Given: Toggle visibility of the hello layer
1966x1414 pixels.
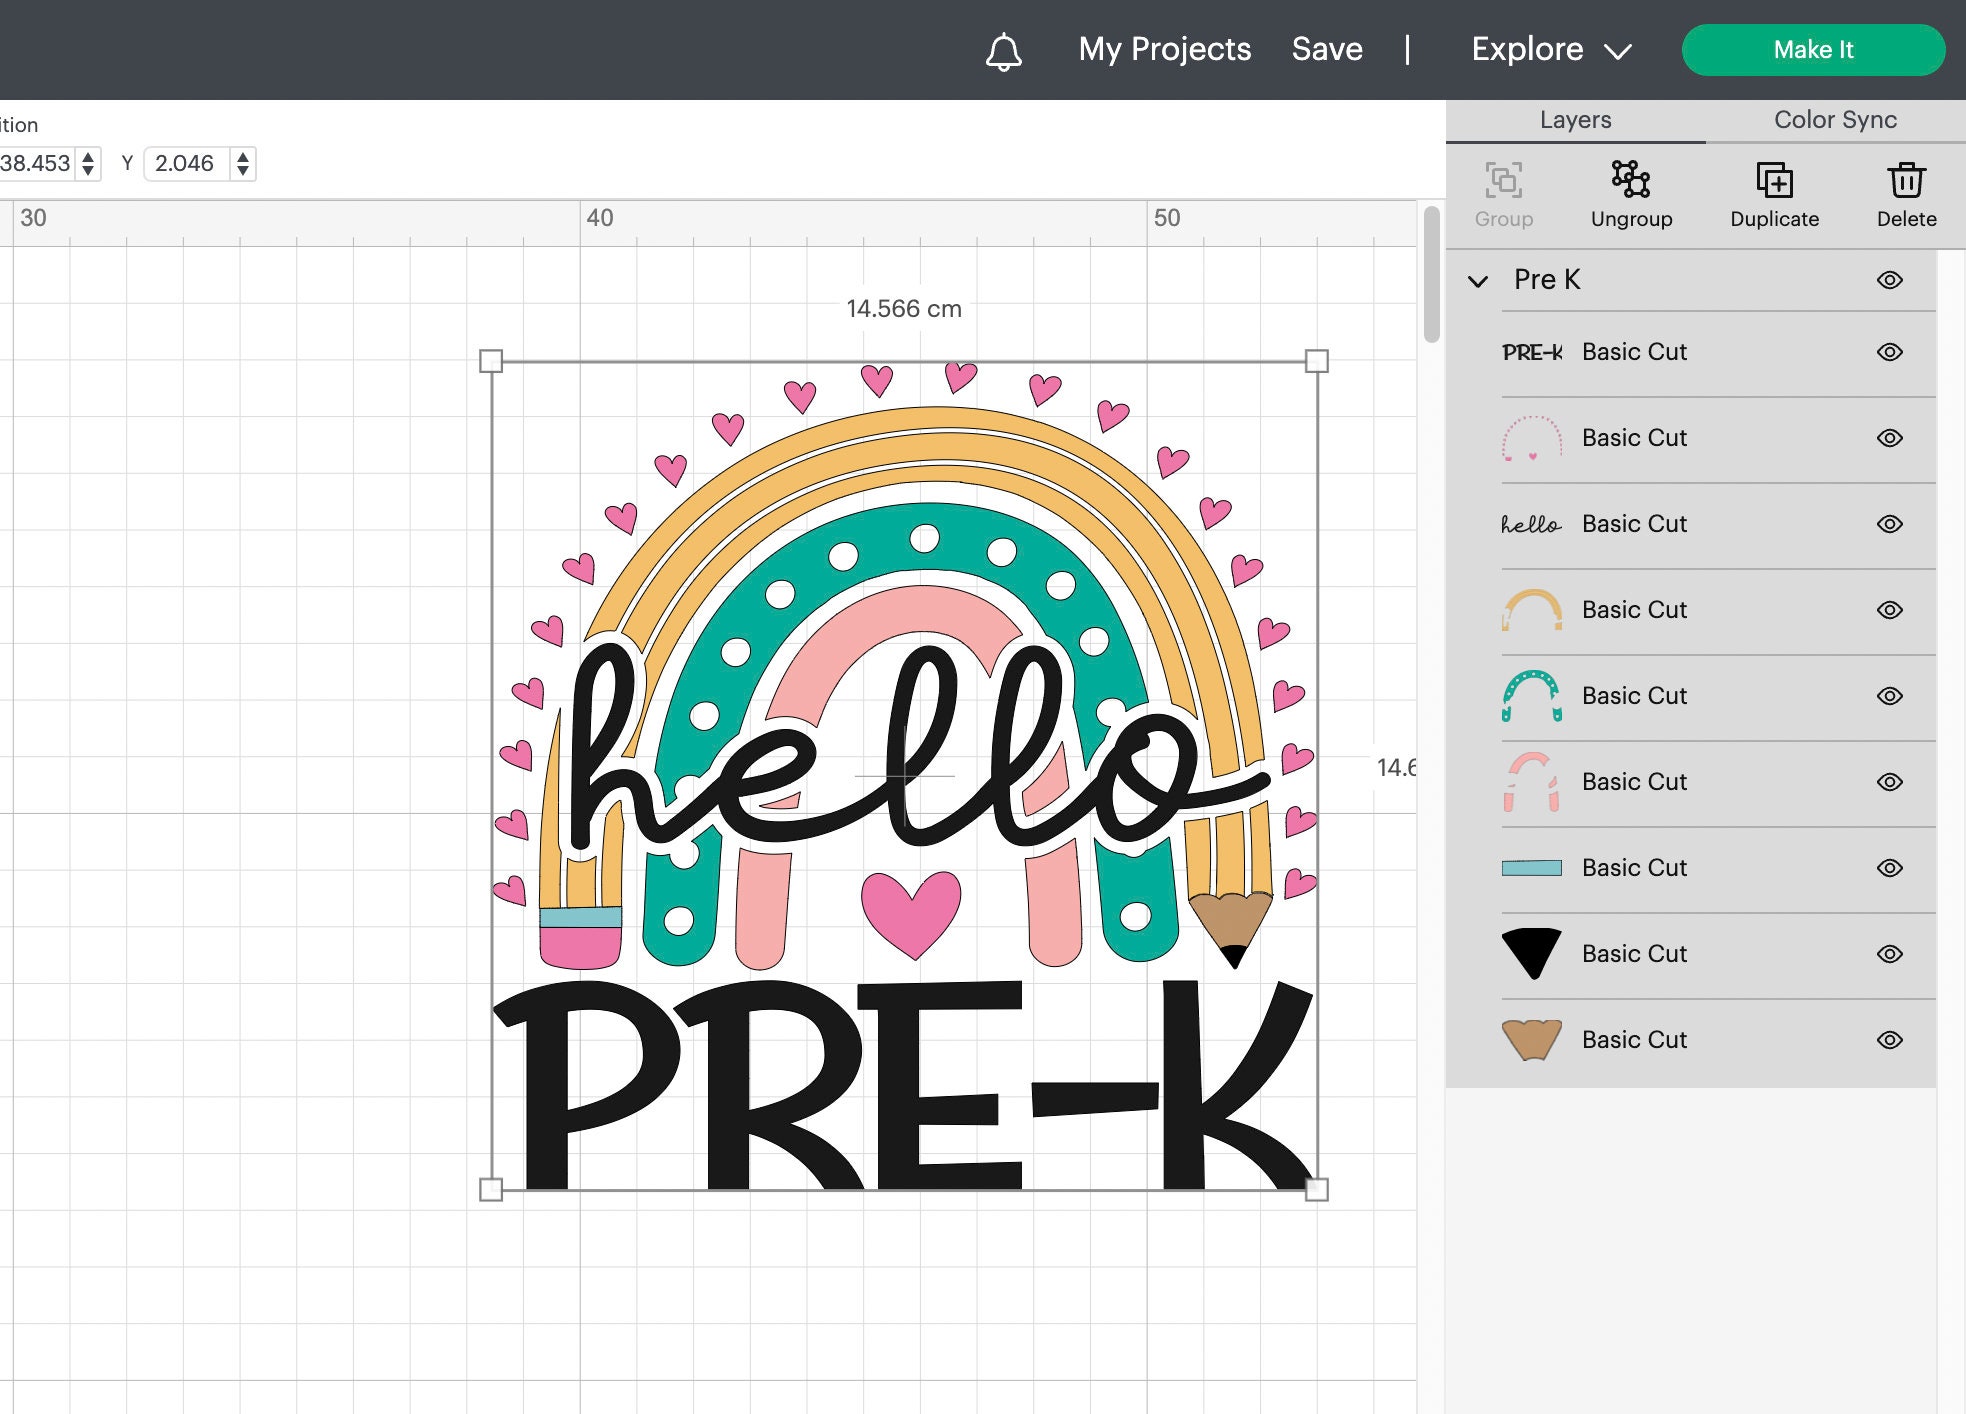Looking at the screenshot, I should click(1890, 523).
